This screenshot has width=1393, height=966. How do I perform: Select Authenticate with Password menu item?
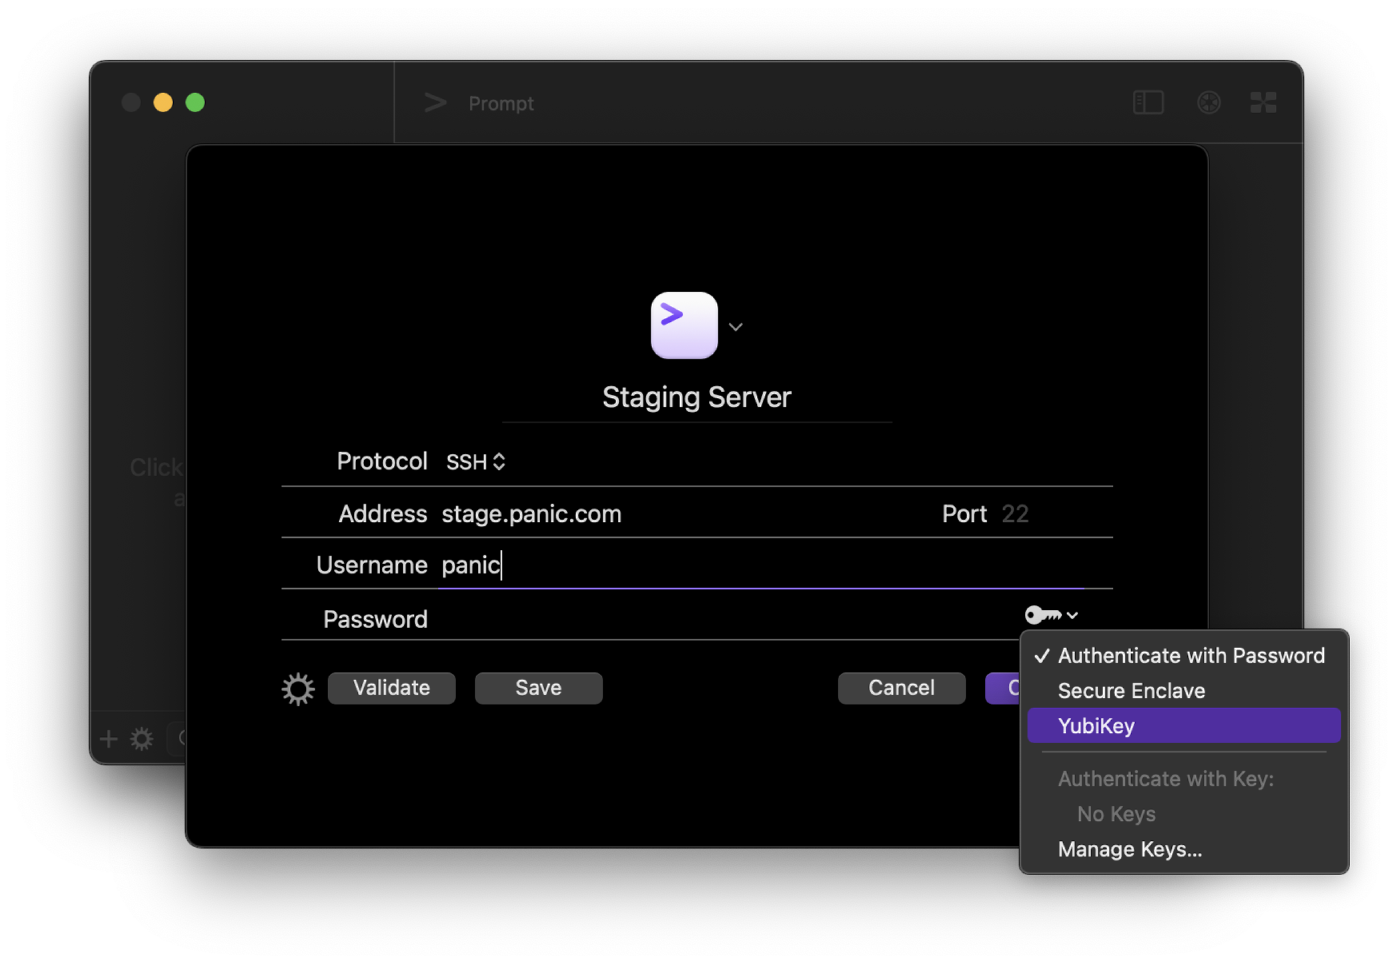click(x=1184, y=656)
